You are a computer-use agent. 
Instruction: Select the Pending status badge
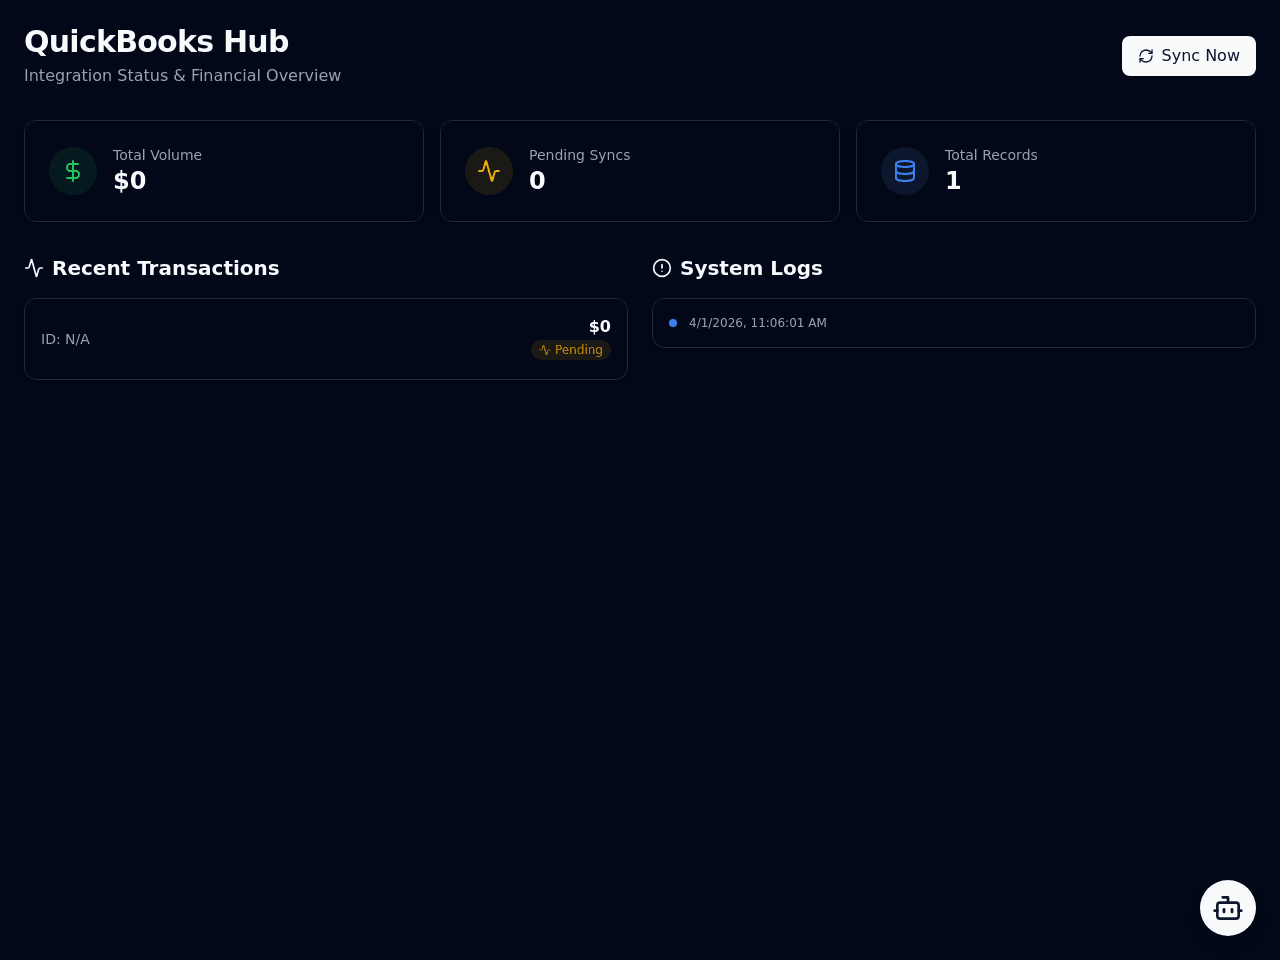[x=571, y=350]
